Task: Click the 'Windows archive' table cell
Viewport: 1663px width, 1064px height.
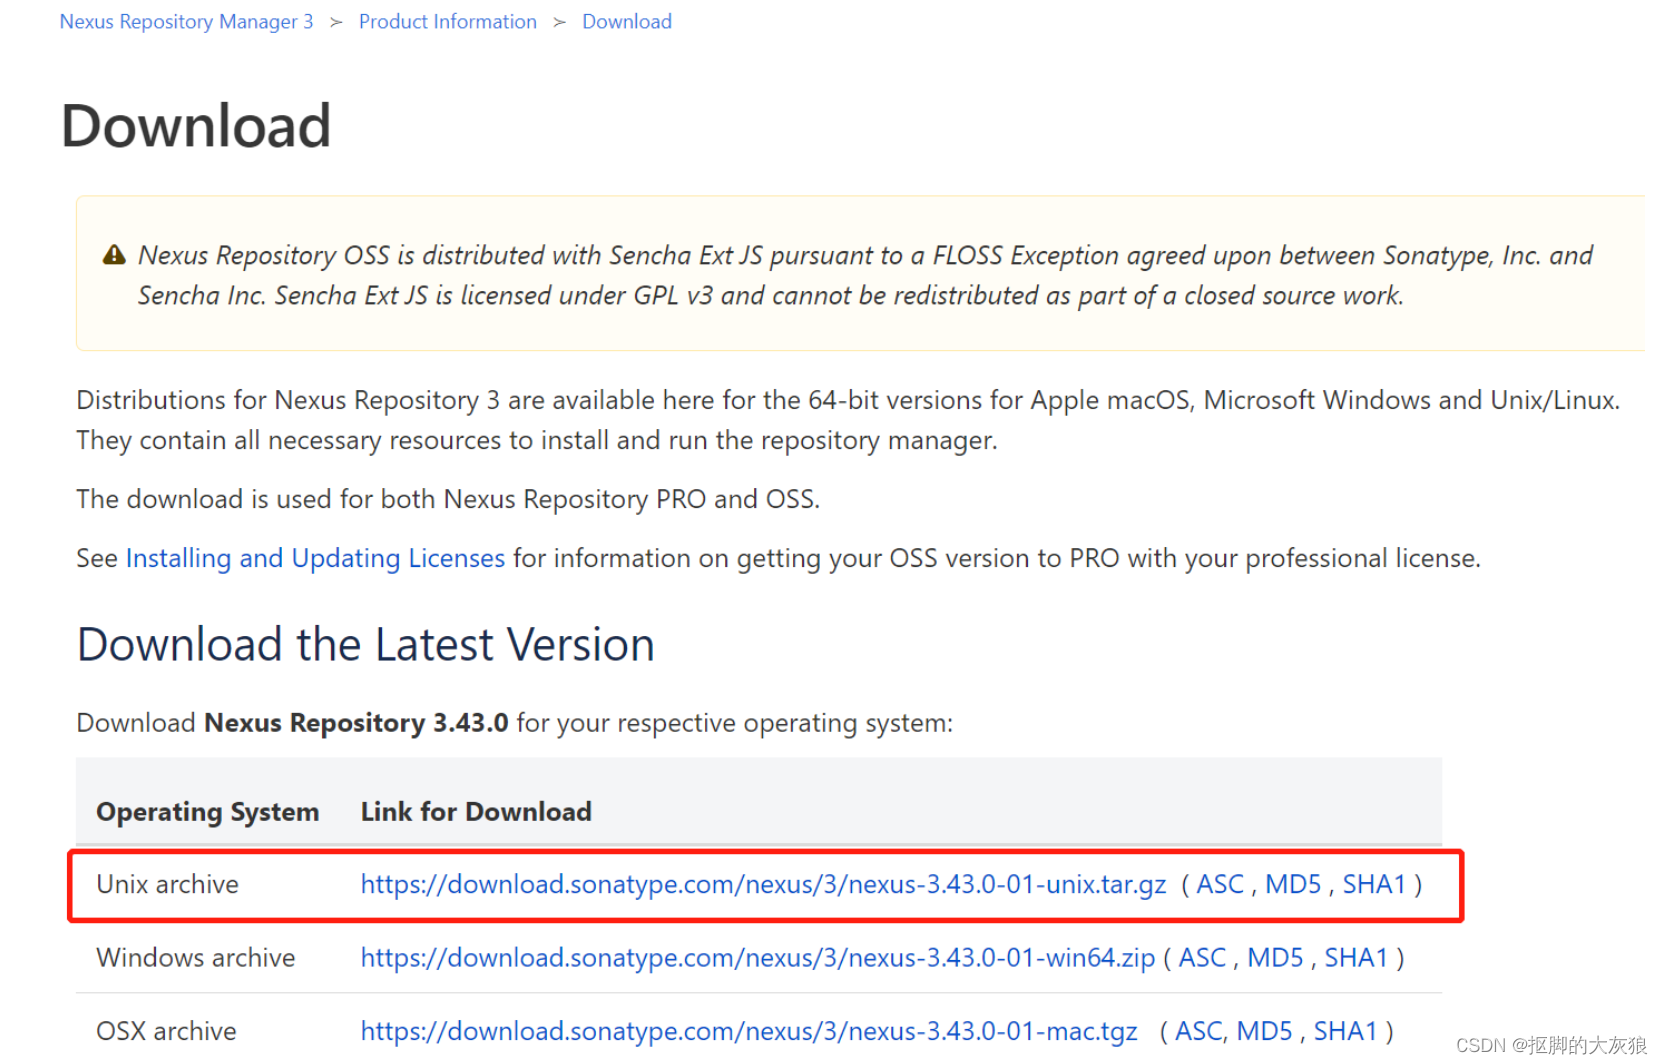Action: click(x=196, y=958)
